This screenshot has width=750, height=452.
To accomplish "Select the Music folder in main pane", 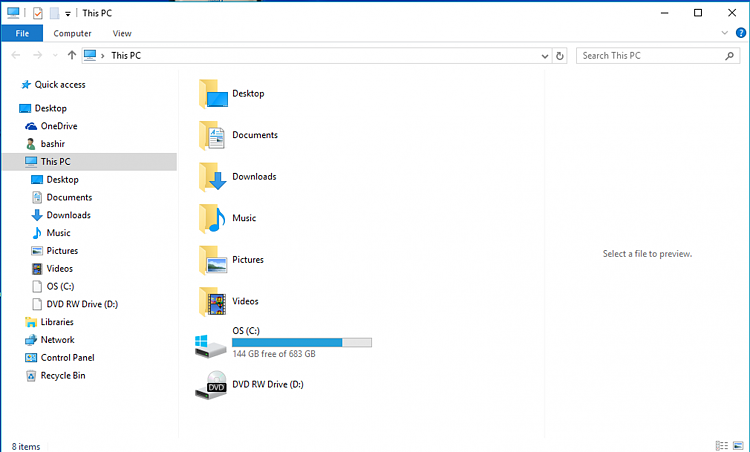I will [227, 218].
